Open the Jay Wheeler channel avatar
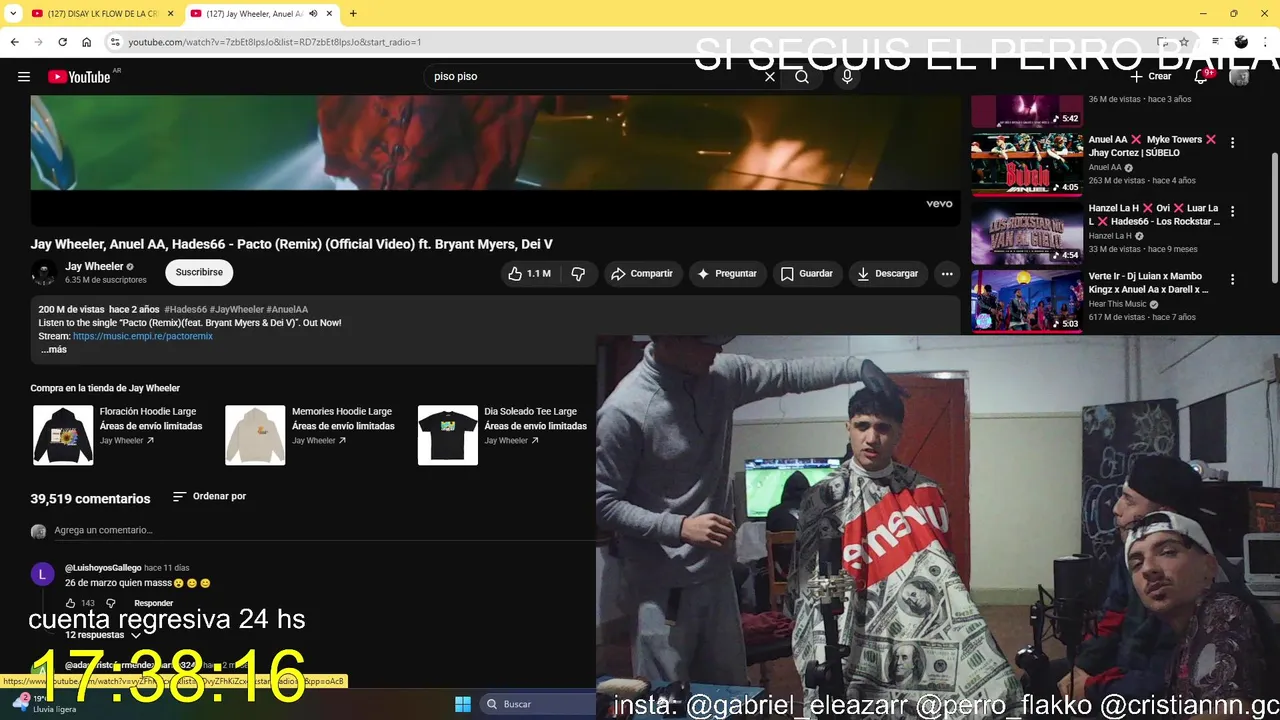The width and height of the screenshot is (1280, 720). tap(44, 272)
